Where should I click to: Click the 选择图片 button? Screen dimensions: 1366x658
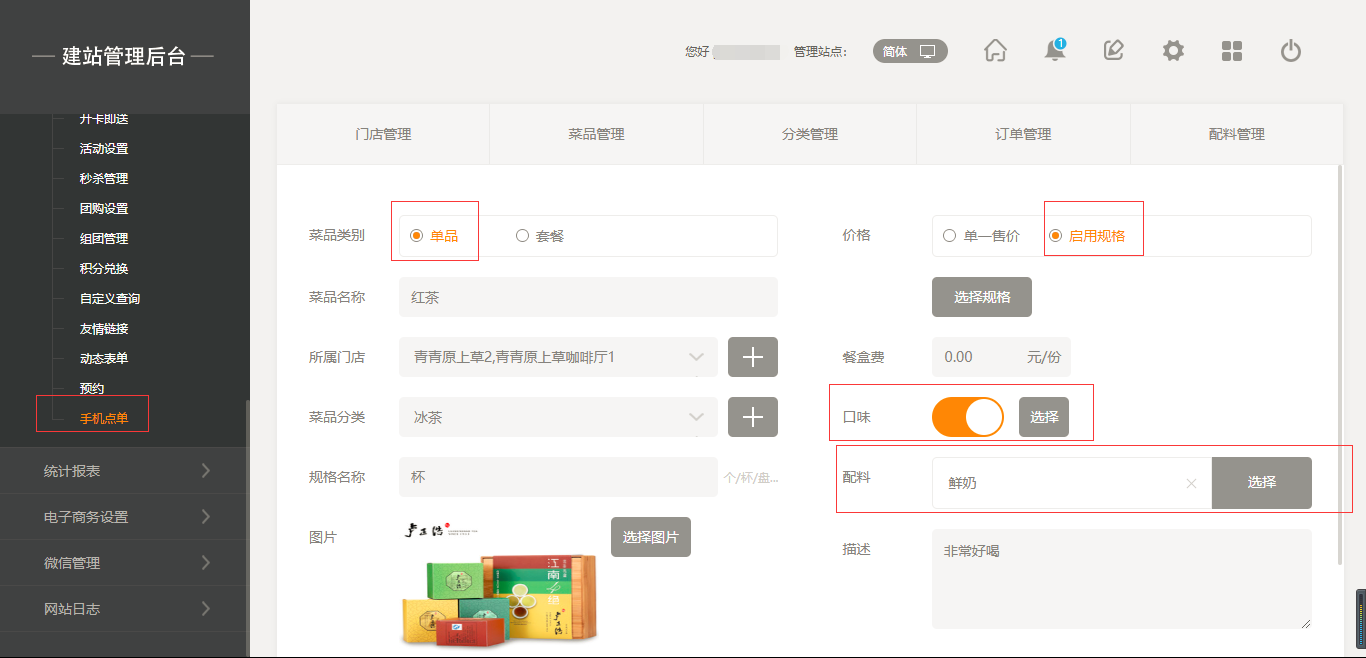pyautogui.click(x=650, y=537)
